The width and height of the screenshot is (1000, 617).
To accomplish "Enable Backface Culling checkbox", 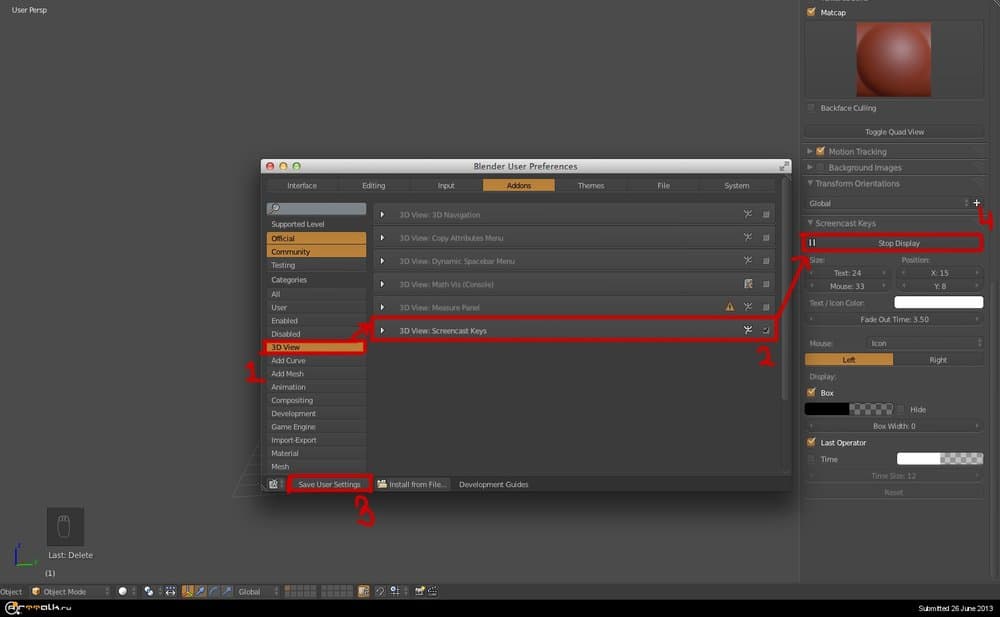I will [x=811, y=108].
